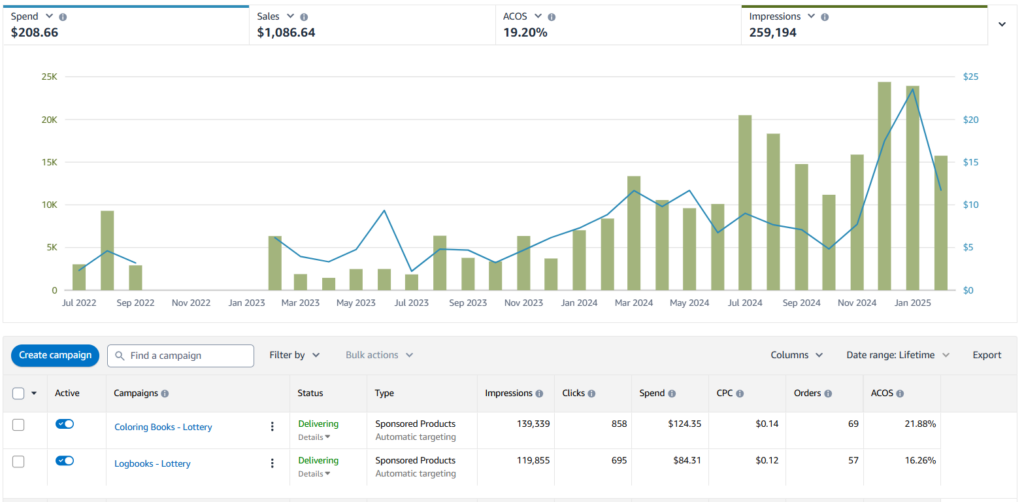The image size is (1024, 502).
Task: Click the $0.12 CPC value
Action: pyautogui.click(x=767, y=460)
